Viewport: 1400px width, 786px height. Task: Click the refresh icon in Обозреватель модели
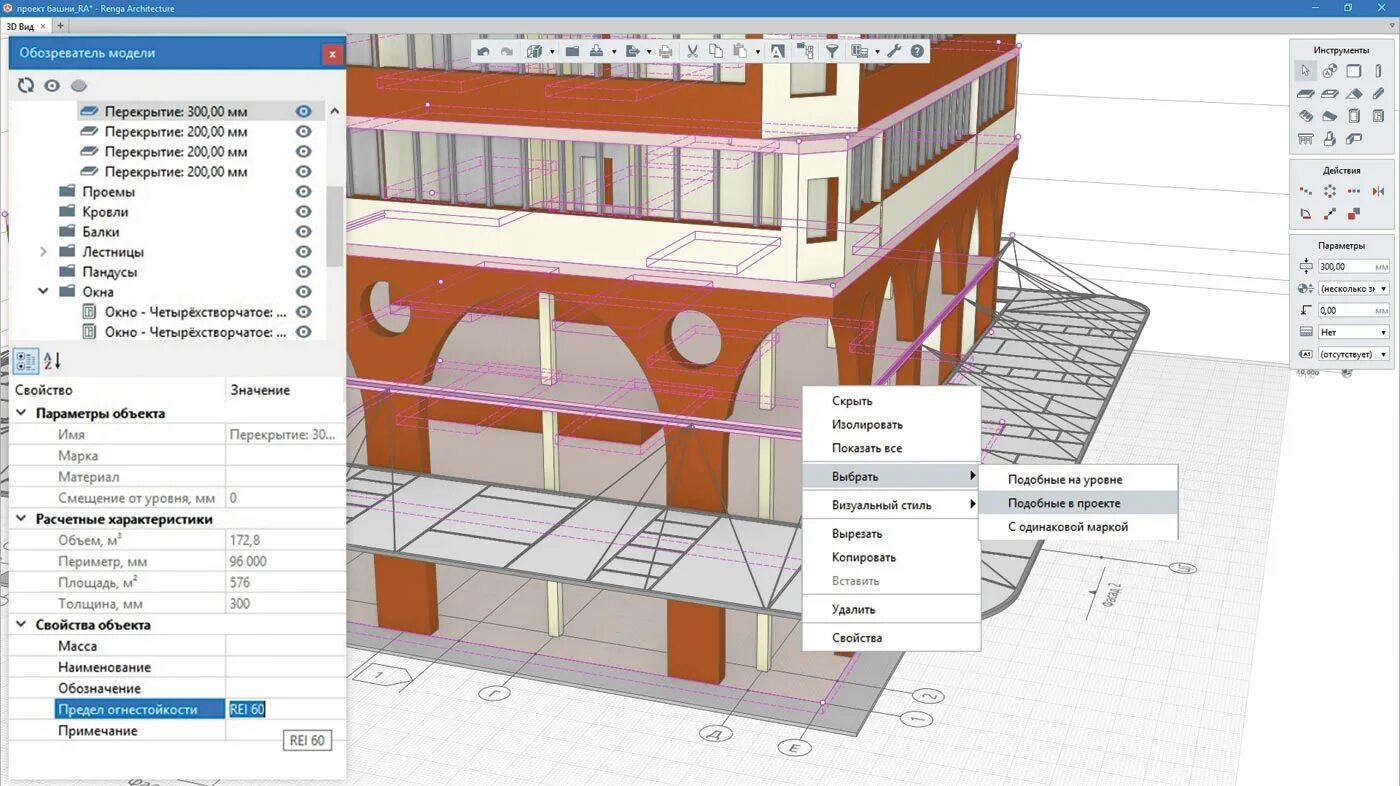(26, 86)
